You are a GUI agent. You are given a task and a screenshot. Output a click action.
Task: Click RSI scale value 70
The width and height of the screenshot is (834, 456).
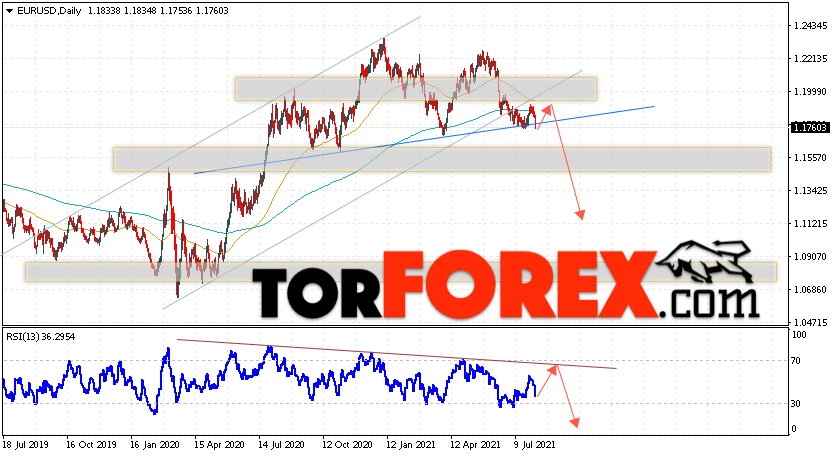[x=796, y=361]
